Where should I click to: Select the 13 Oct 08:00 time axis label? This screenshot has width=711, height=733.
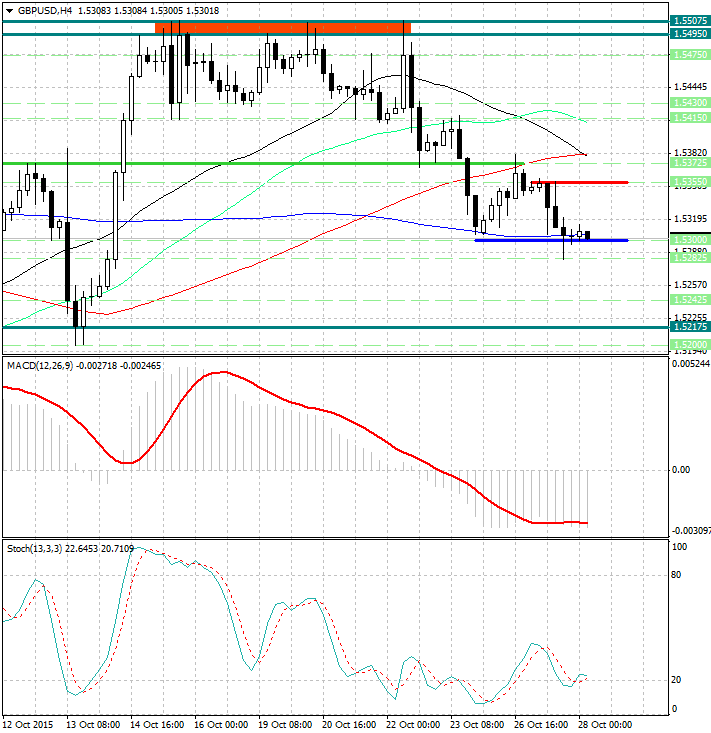point(93,725)
